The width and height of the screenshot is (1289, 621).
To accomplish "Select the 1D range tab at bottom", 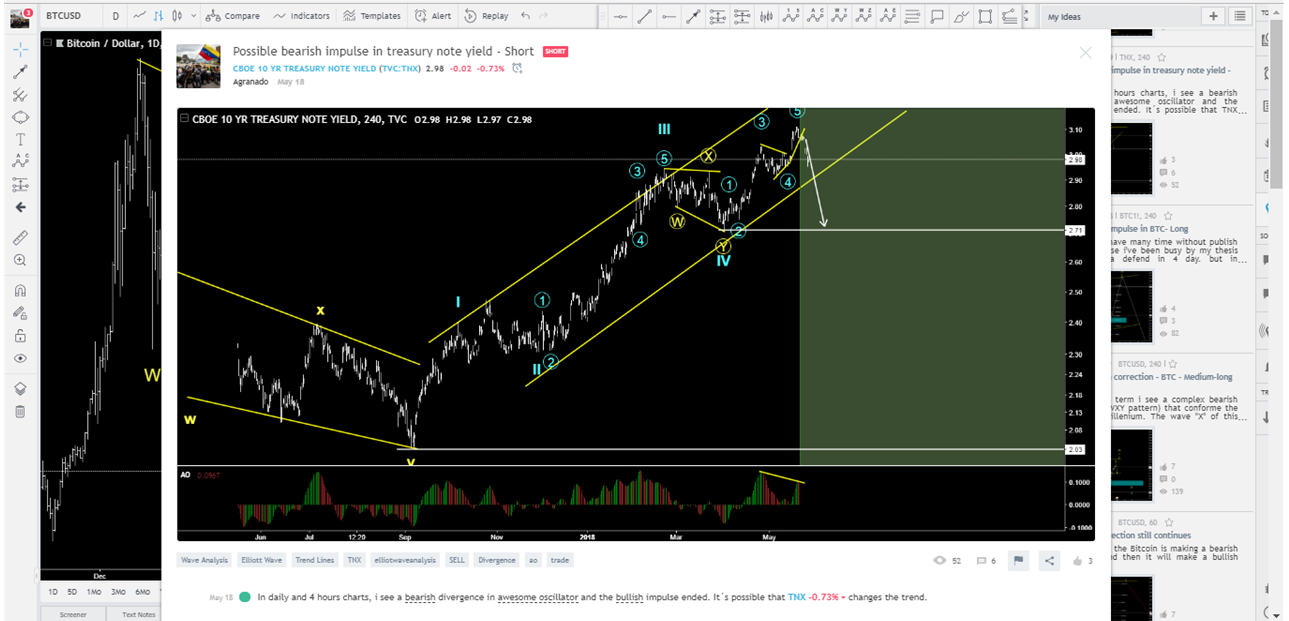I will (x=53, y=591).
